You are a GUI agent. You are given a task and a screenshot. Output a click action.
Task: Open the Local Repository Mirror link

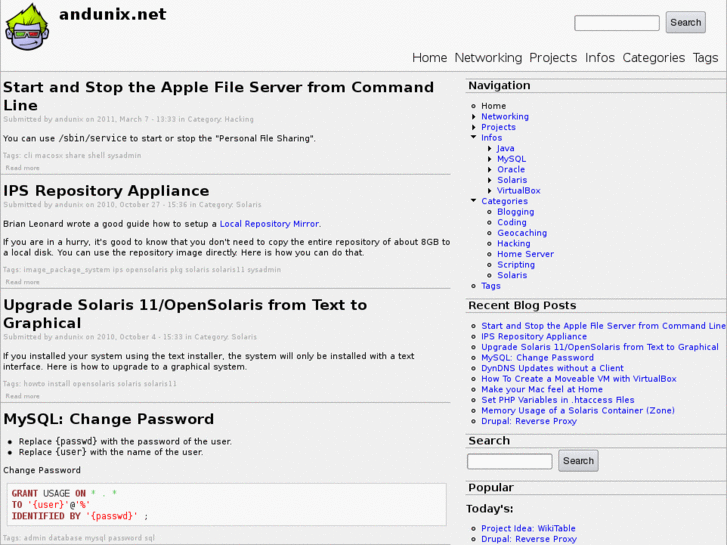pyautogui.click(x=269, y=224)
